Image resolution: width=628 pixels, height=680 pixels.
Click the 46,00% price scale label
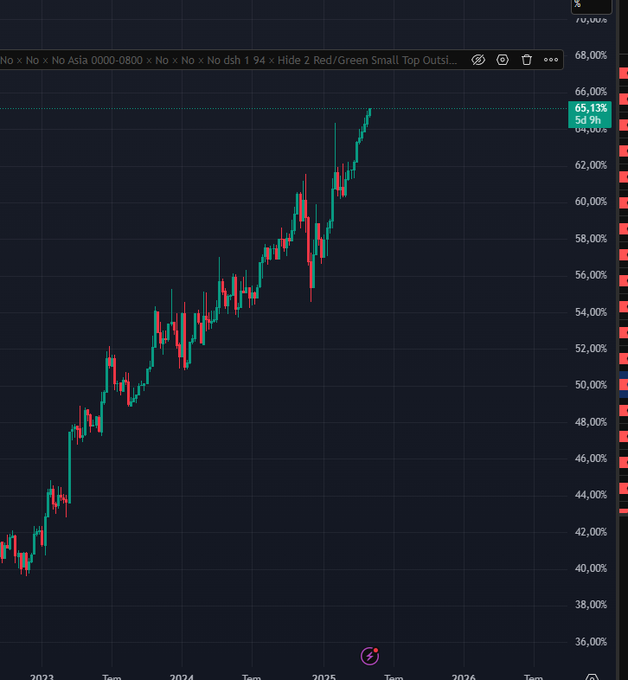(591, 458)
